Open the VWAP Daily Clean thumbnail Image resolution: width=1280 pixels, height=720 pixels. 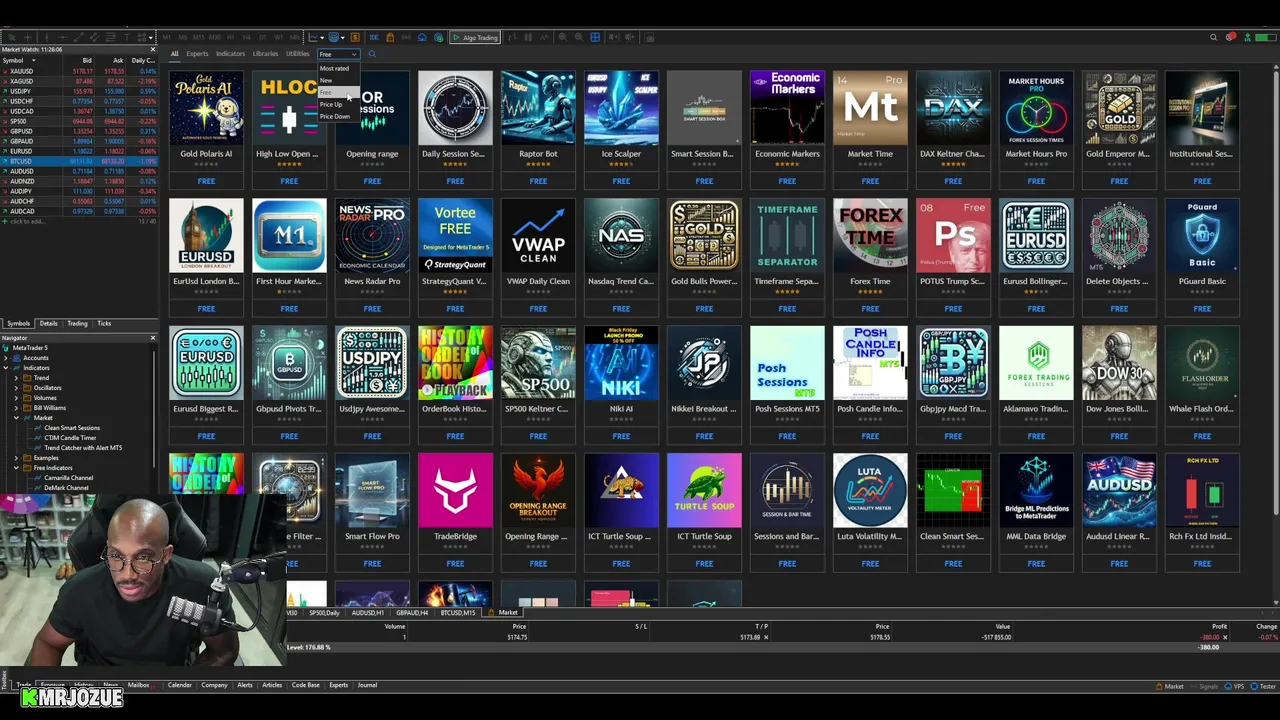[x=538, y=236]
